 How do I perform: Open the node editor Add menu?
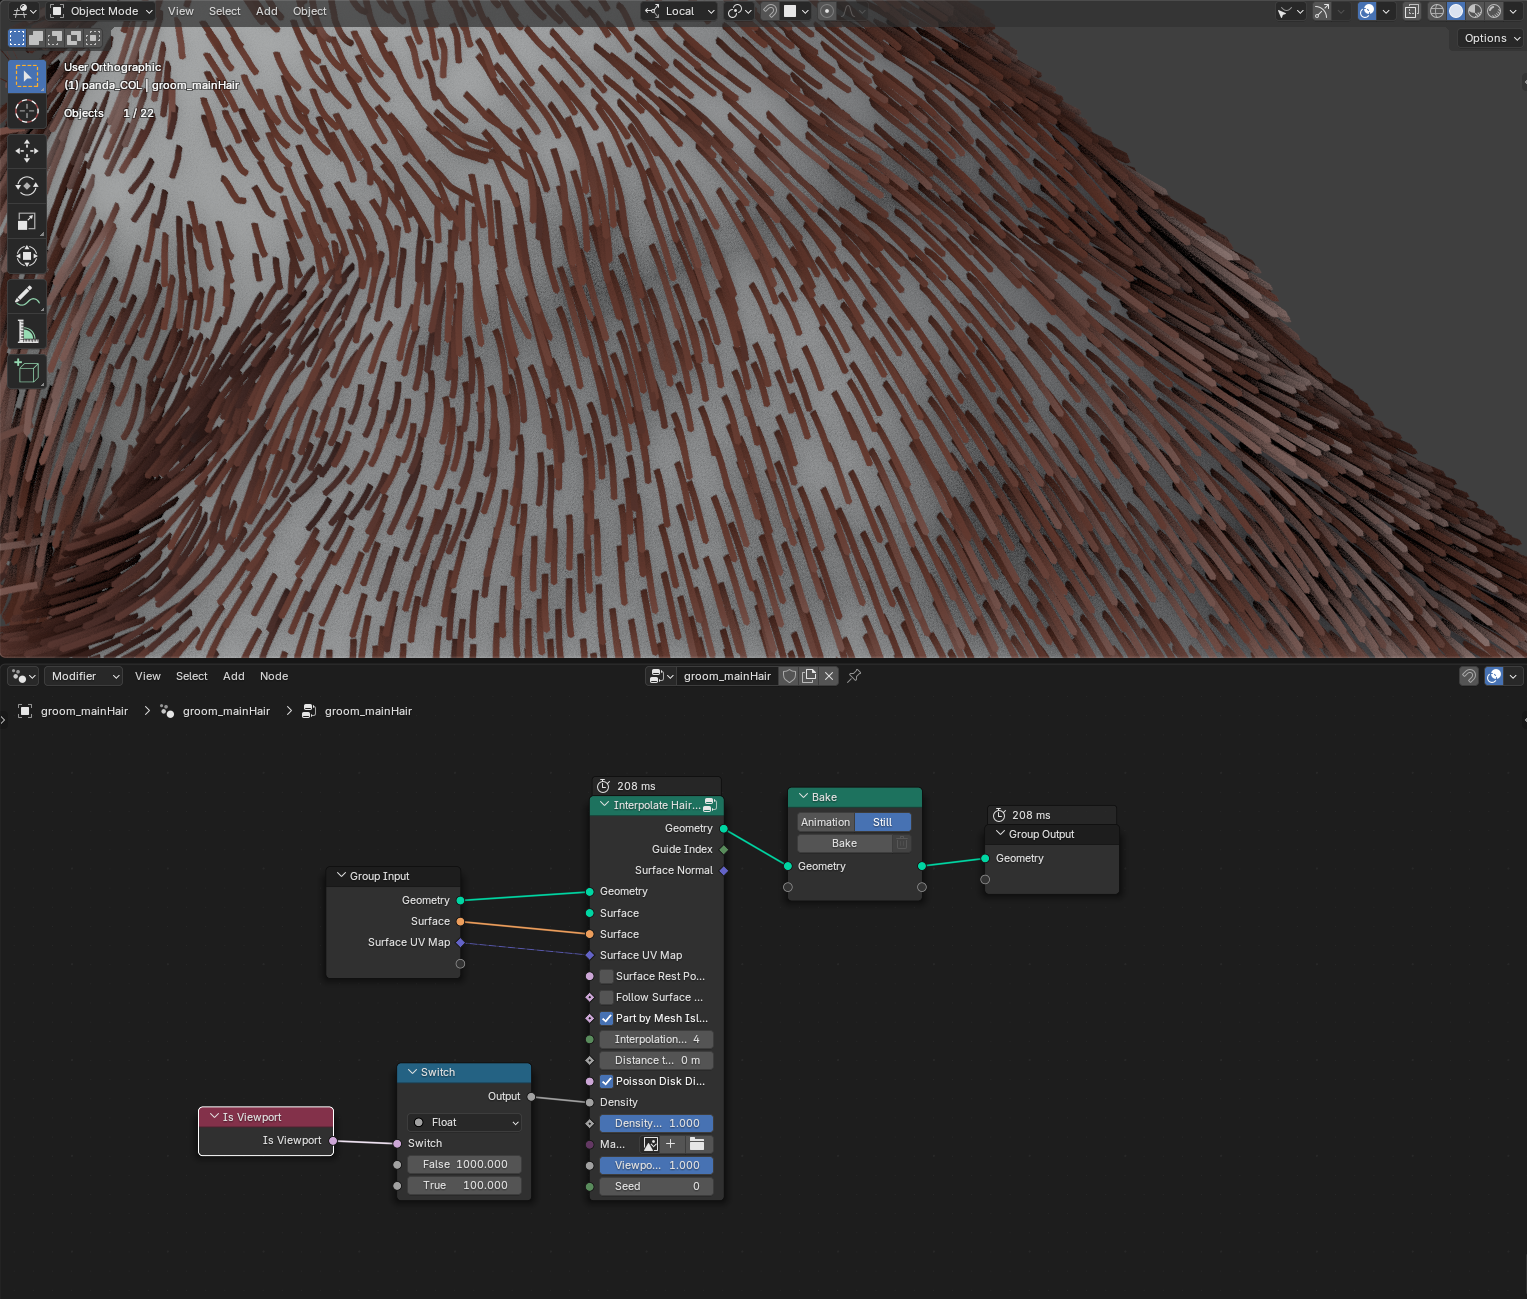point(234,676)
